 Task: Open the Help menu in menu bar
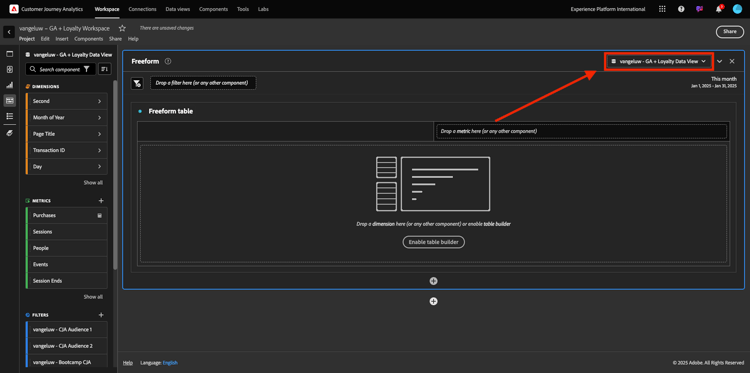(133, 39)
